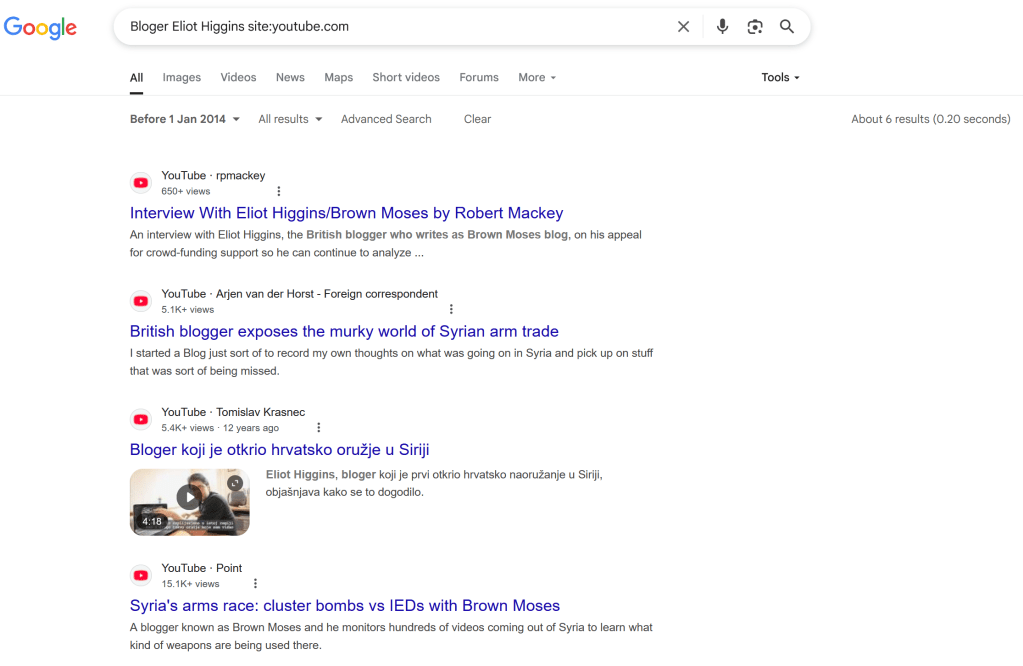The width and height of the screenshot is (1023, 666).
Task: Click YouTube favicon beside rpmackey result
Action: pos(141,183)
